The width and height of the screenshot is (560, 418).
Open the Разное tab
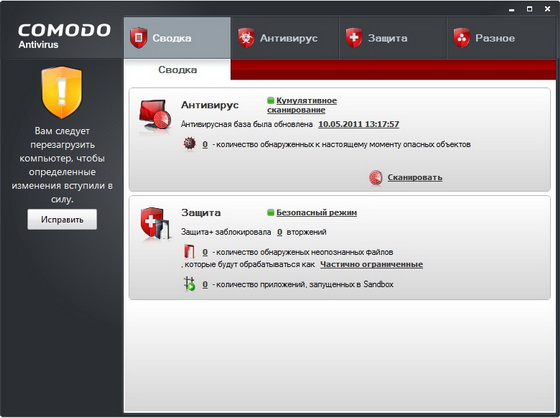[501, 38]
